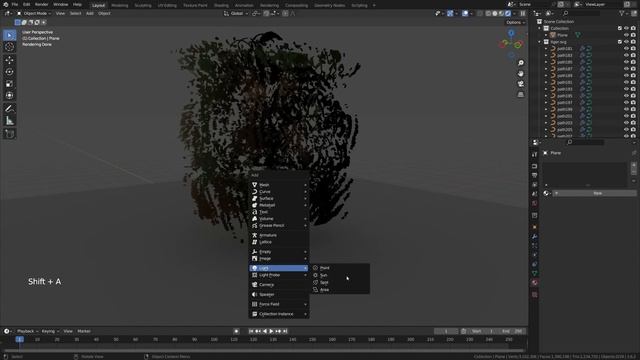Add Sun light from submenu

(x=340, y=275)
